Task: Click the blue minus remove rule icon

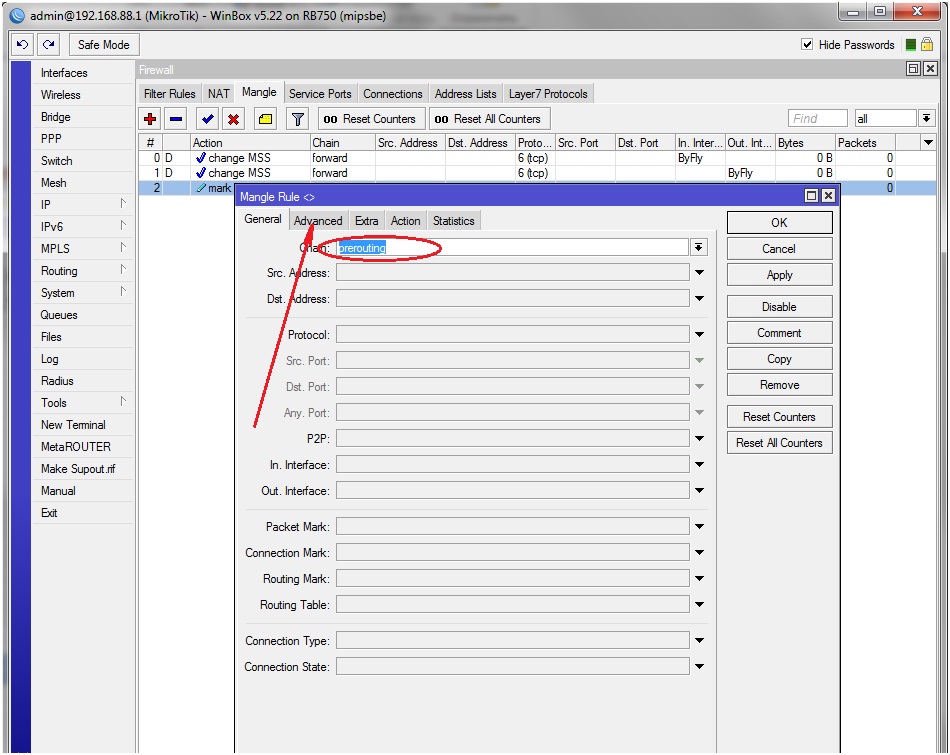Action: pyautogui.click(x=176, y=119)
